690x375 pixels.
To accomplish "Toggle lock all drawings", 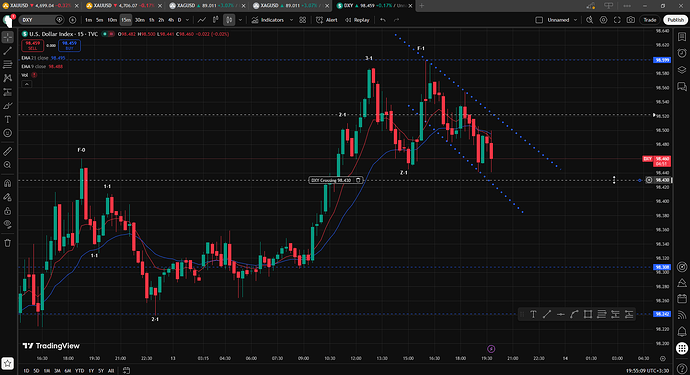I will click(7, 211).
